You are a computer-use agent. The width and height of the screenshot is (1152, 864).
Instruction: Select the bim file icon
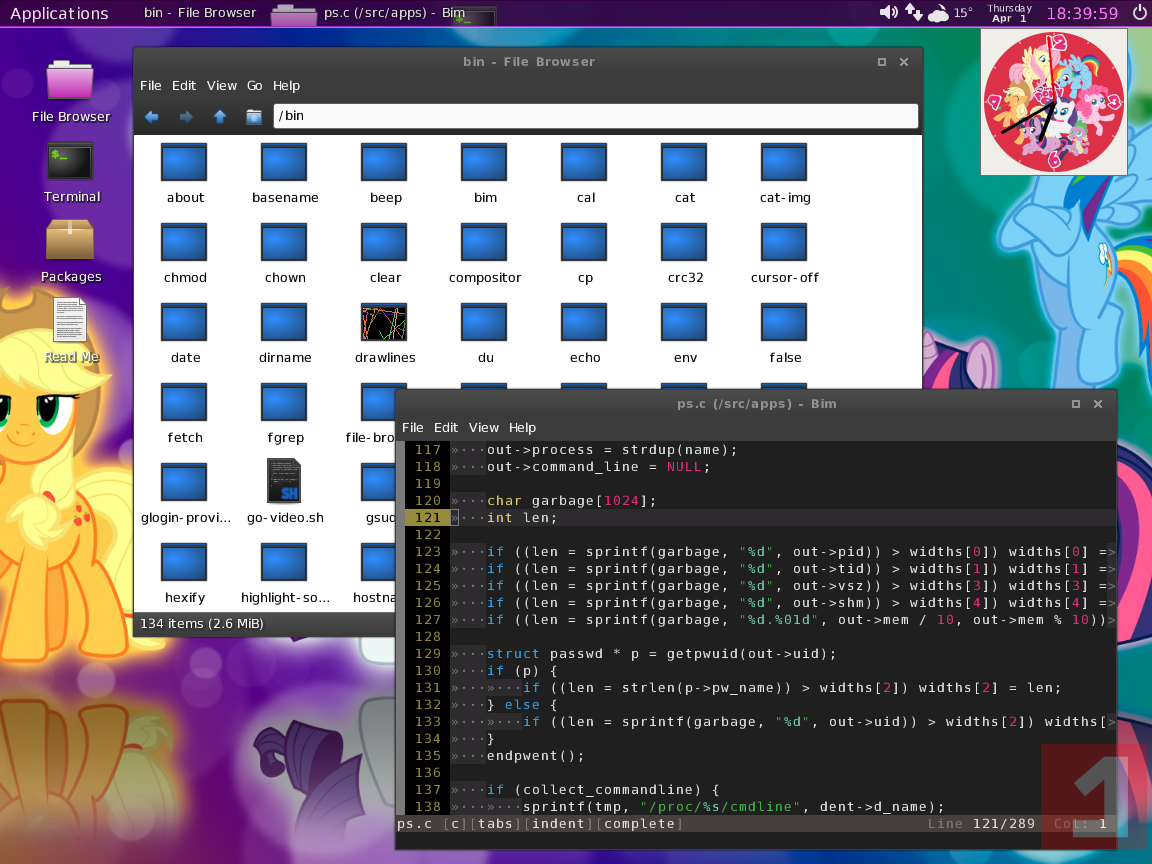(485, 163)
